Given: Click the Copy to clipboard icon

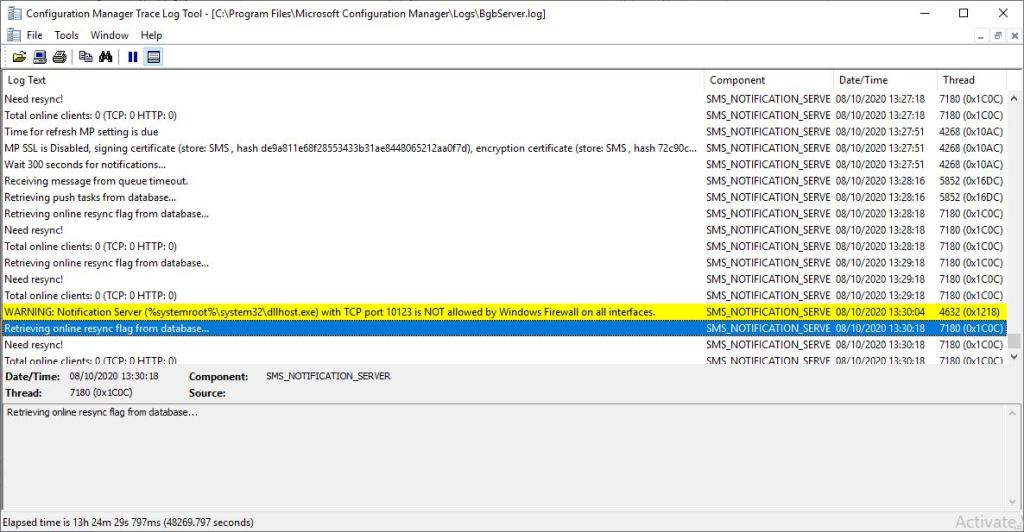Looking at the screenshot, I should (x=86, y=57).
